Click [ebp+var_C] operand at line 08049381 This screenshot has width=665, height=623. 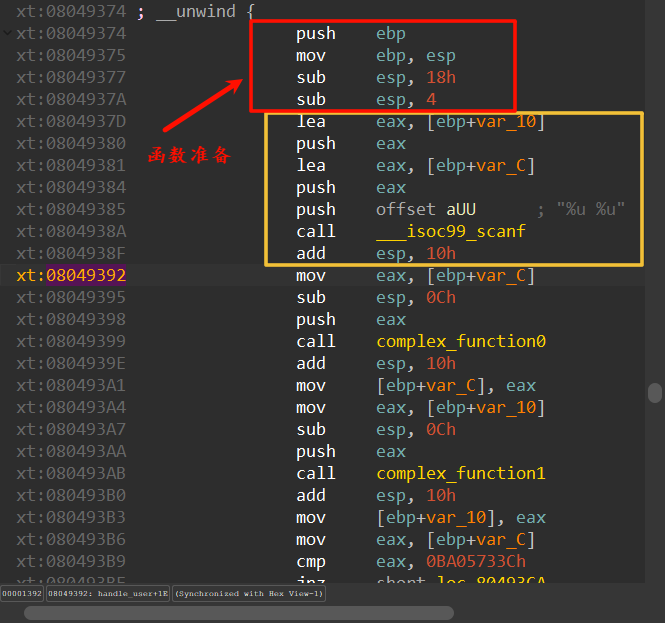pyautogui.click(x=481, y=165)
